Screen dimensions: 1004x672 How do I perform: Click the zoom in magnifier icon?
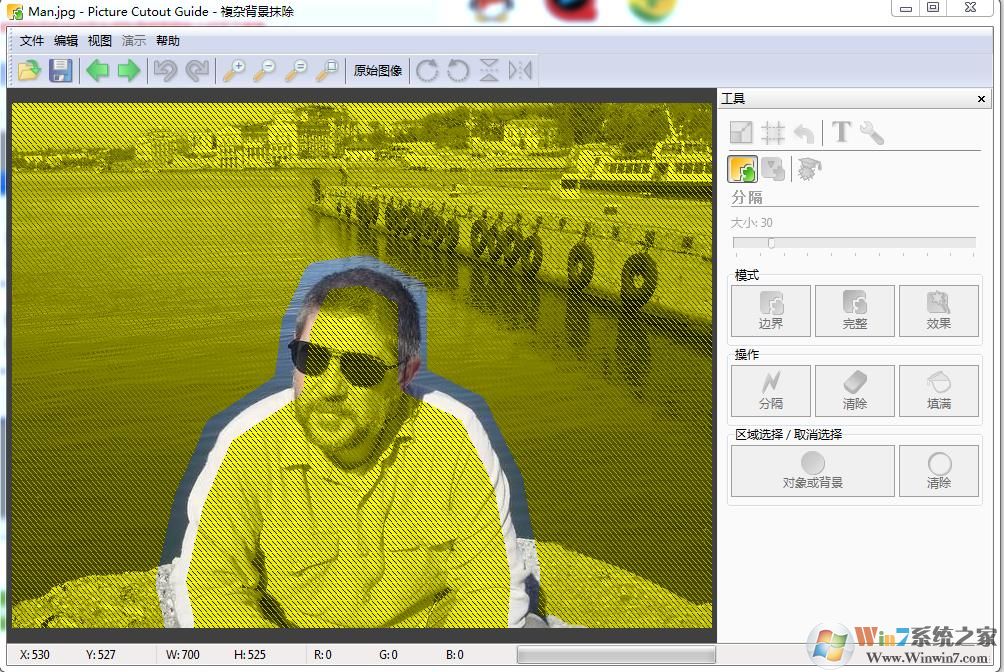(233, 70)
